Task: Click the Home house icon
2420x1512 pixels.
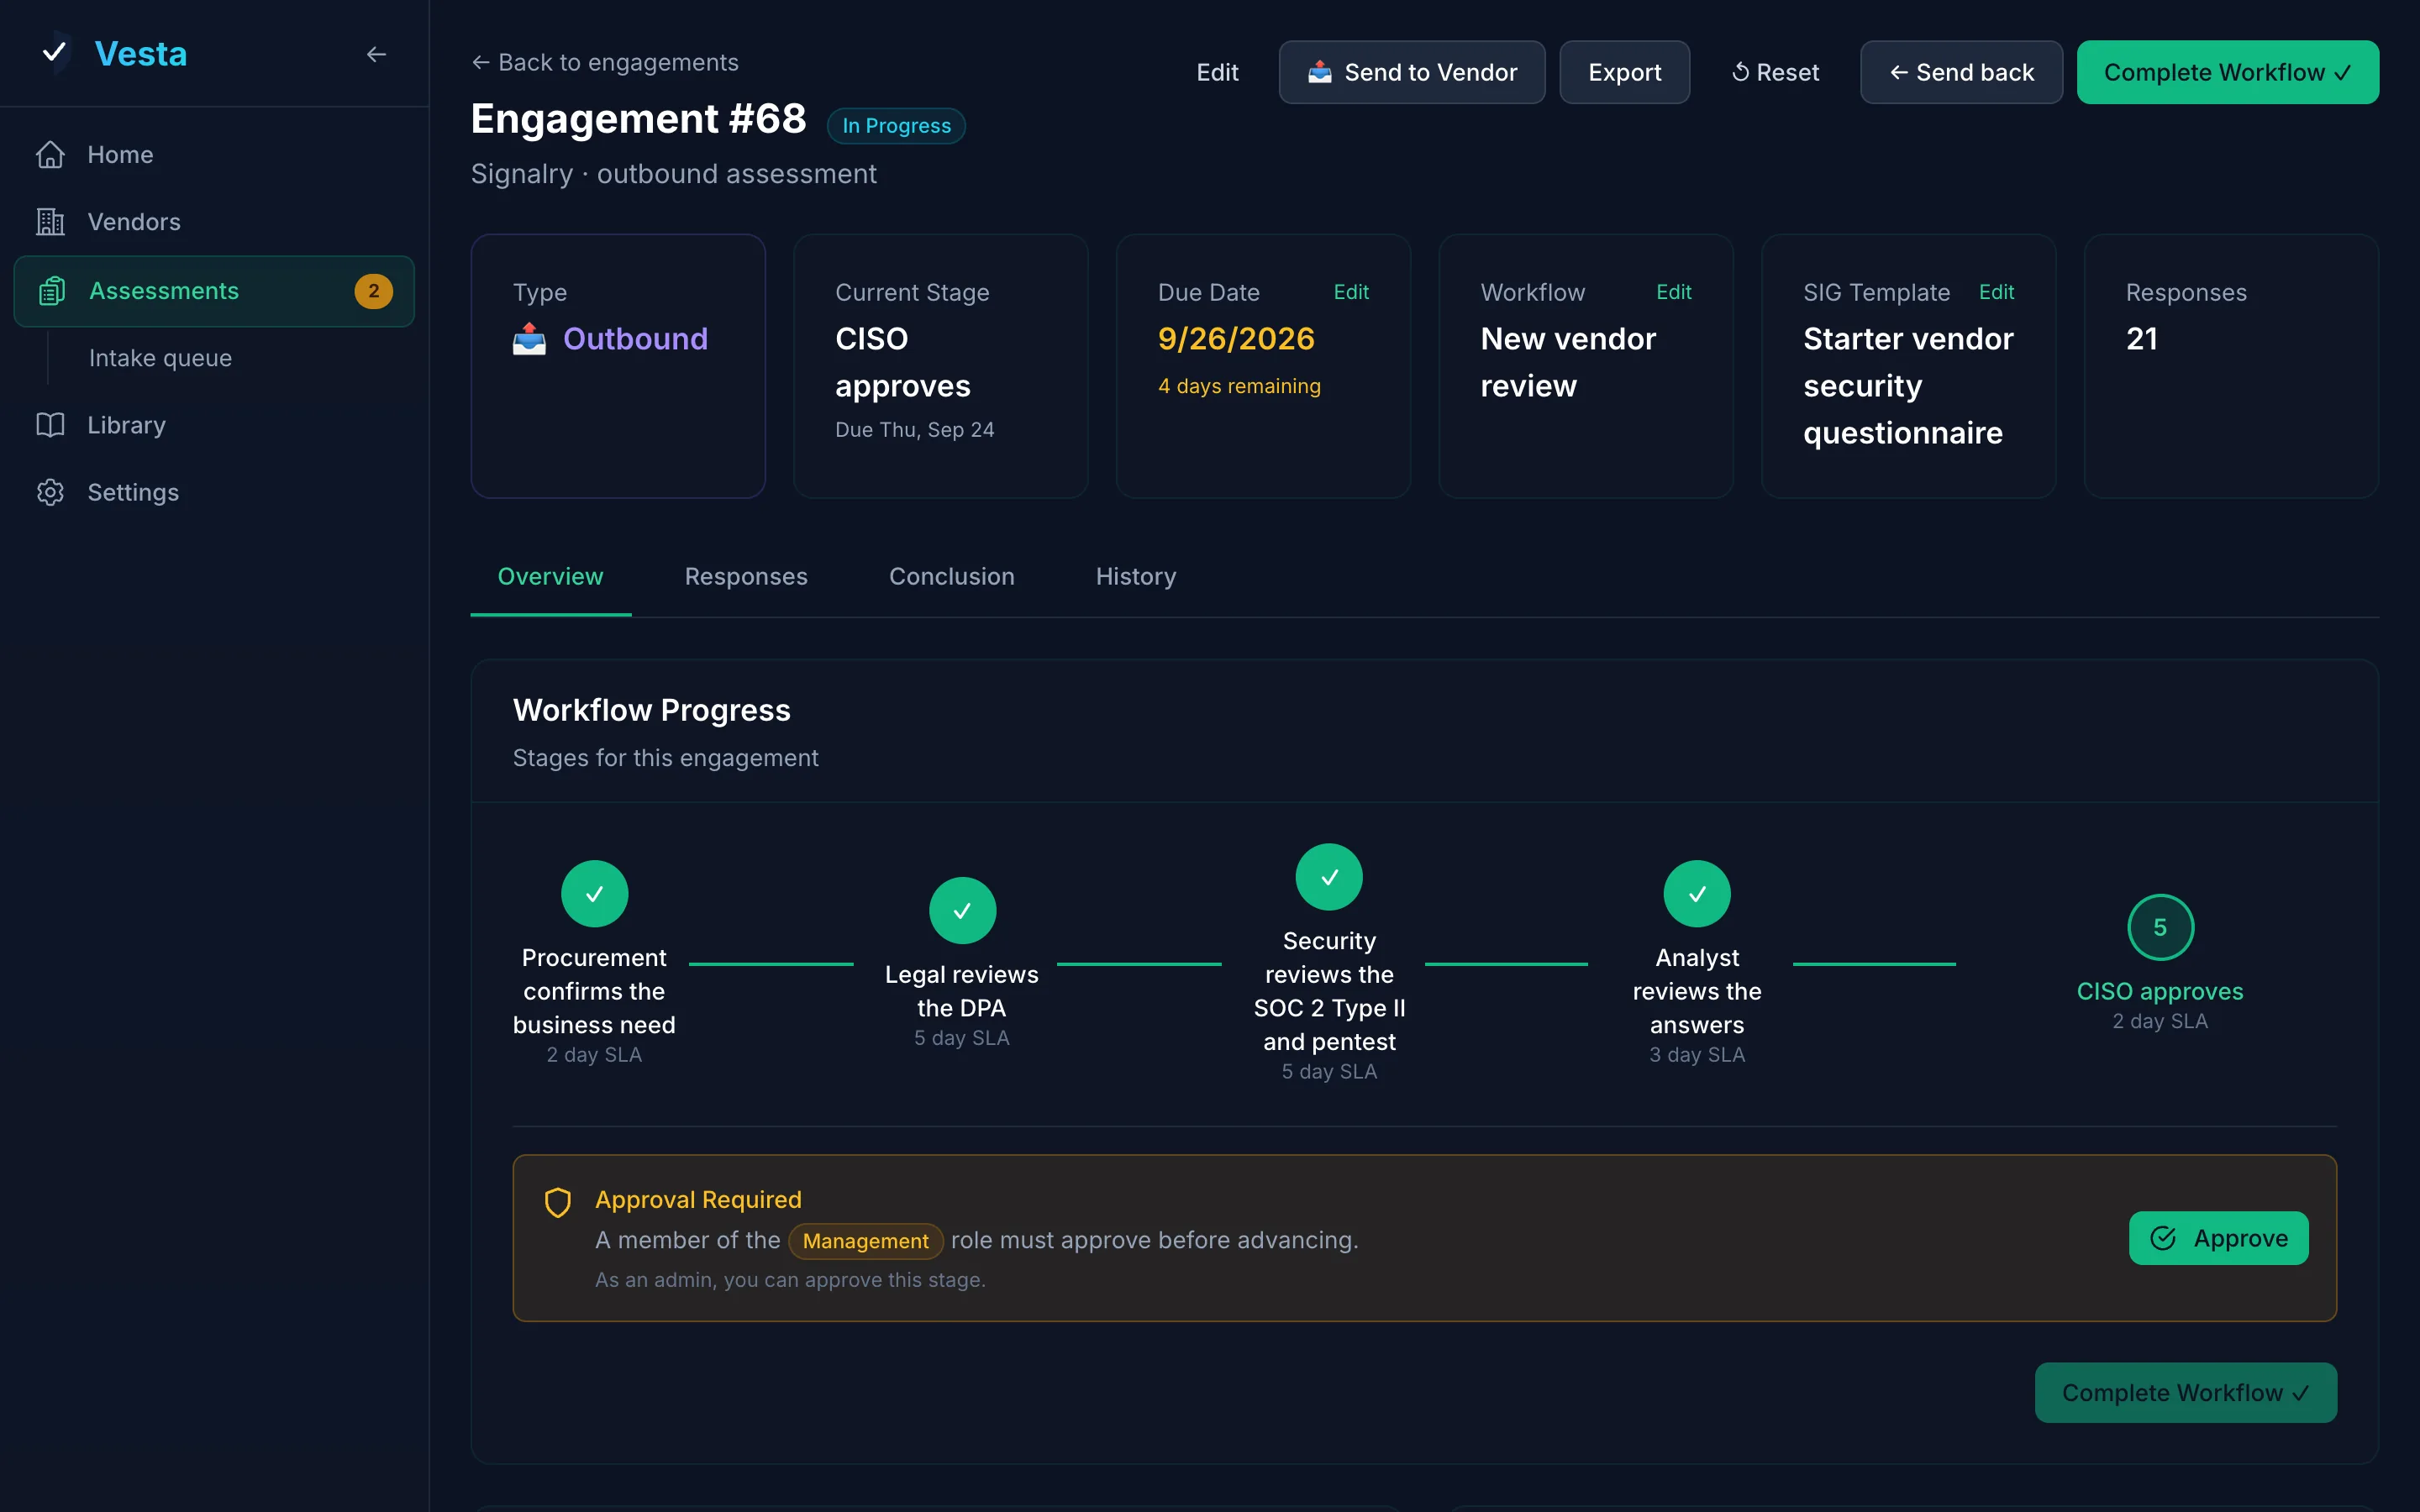Action: [x=50, y=155]
